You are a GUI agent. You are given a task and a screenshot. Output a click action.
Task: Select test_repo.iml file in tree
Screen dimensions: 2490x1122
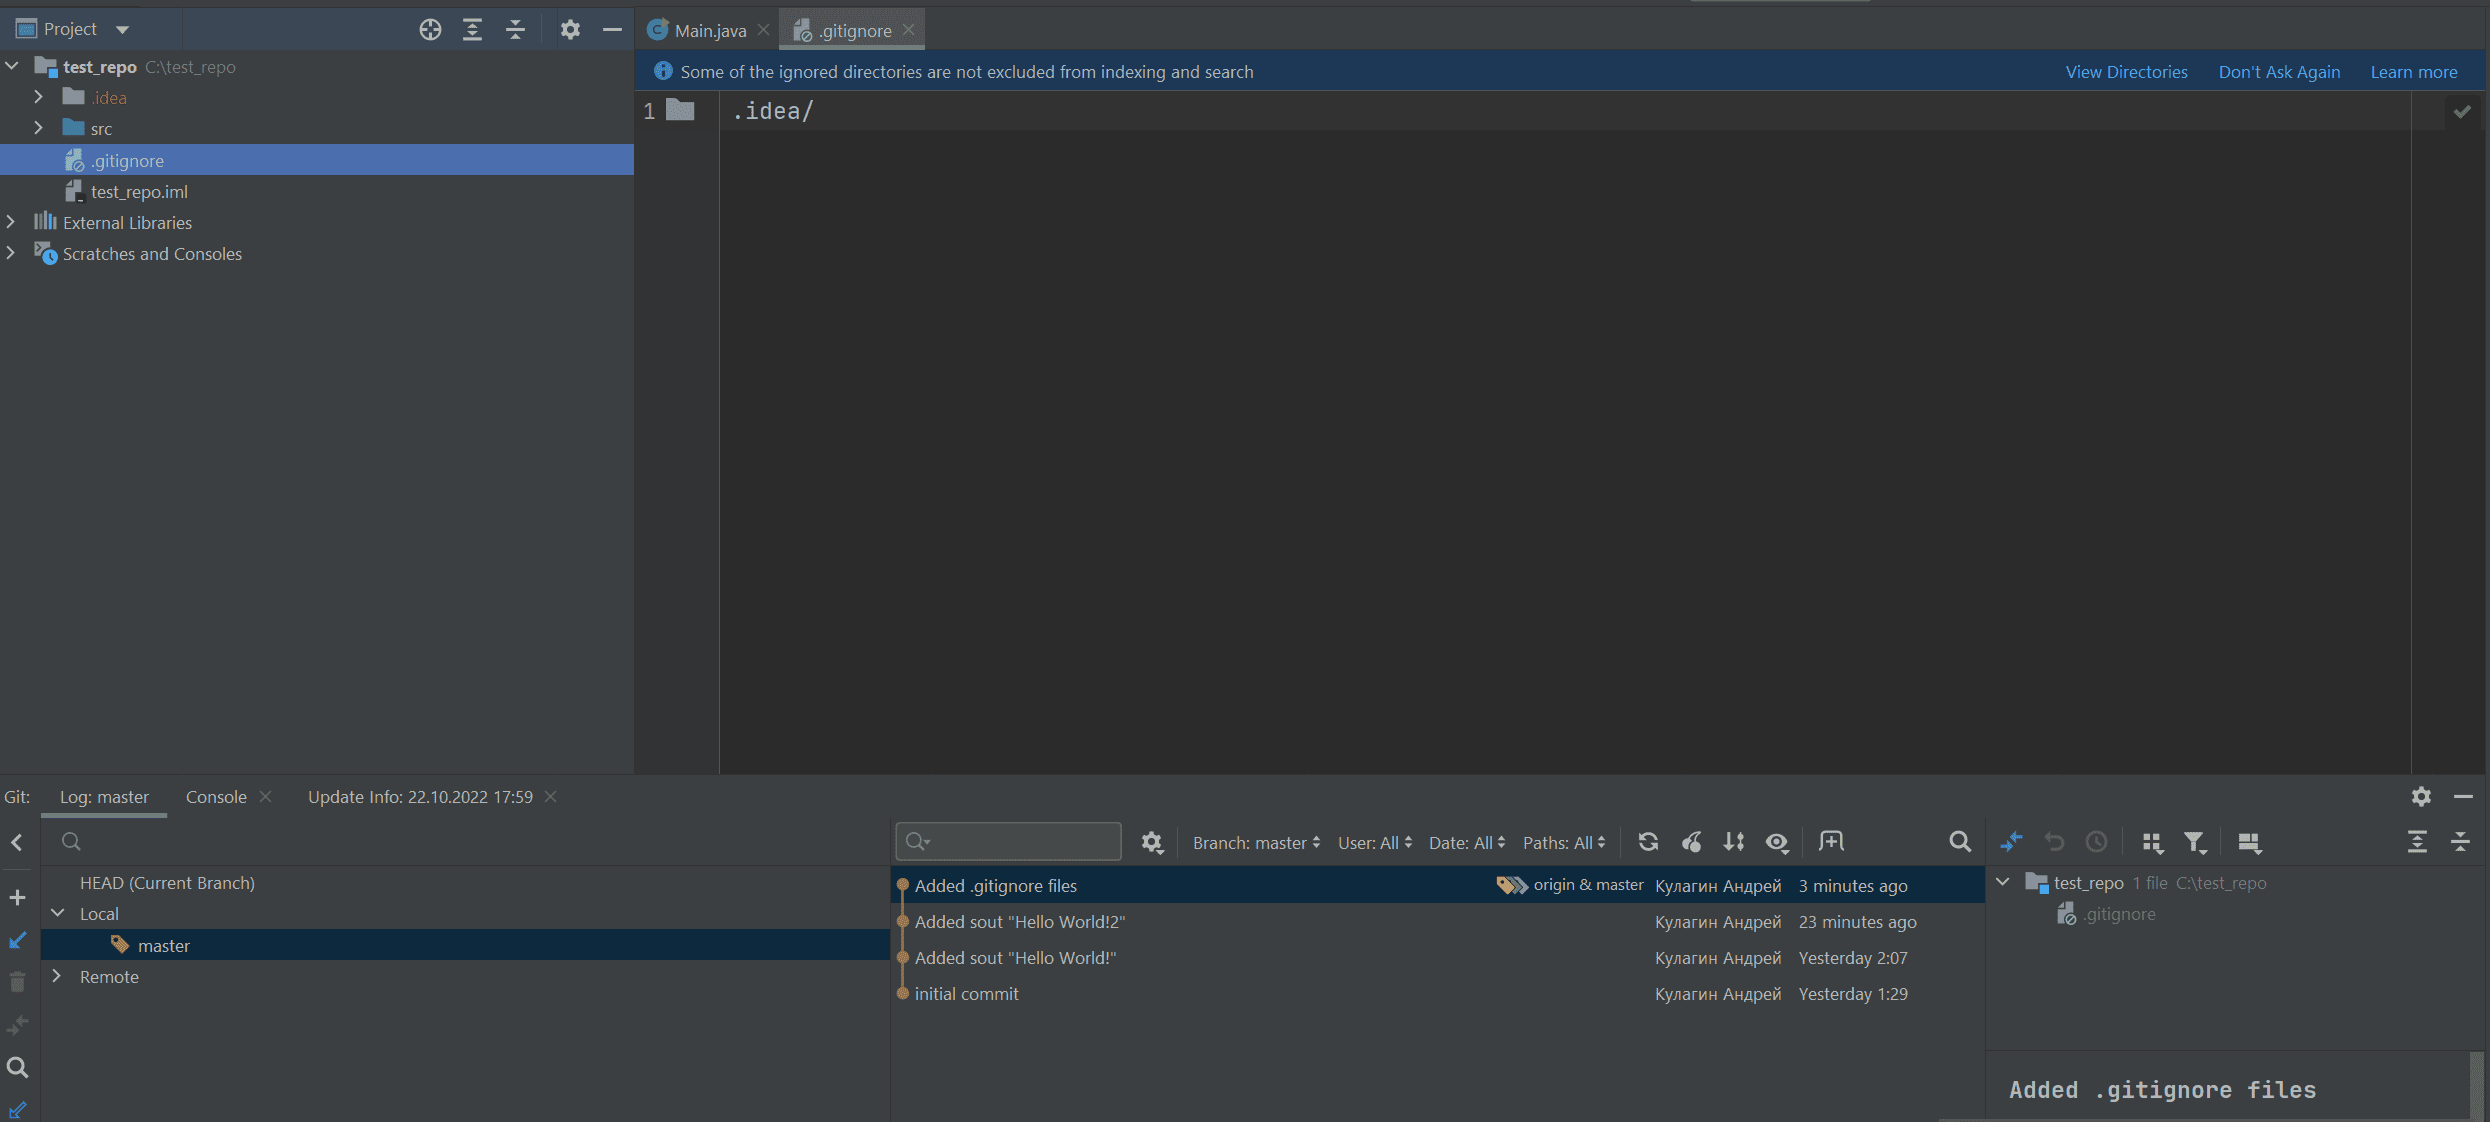[x=317, y=191]
